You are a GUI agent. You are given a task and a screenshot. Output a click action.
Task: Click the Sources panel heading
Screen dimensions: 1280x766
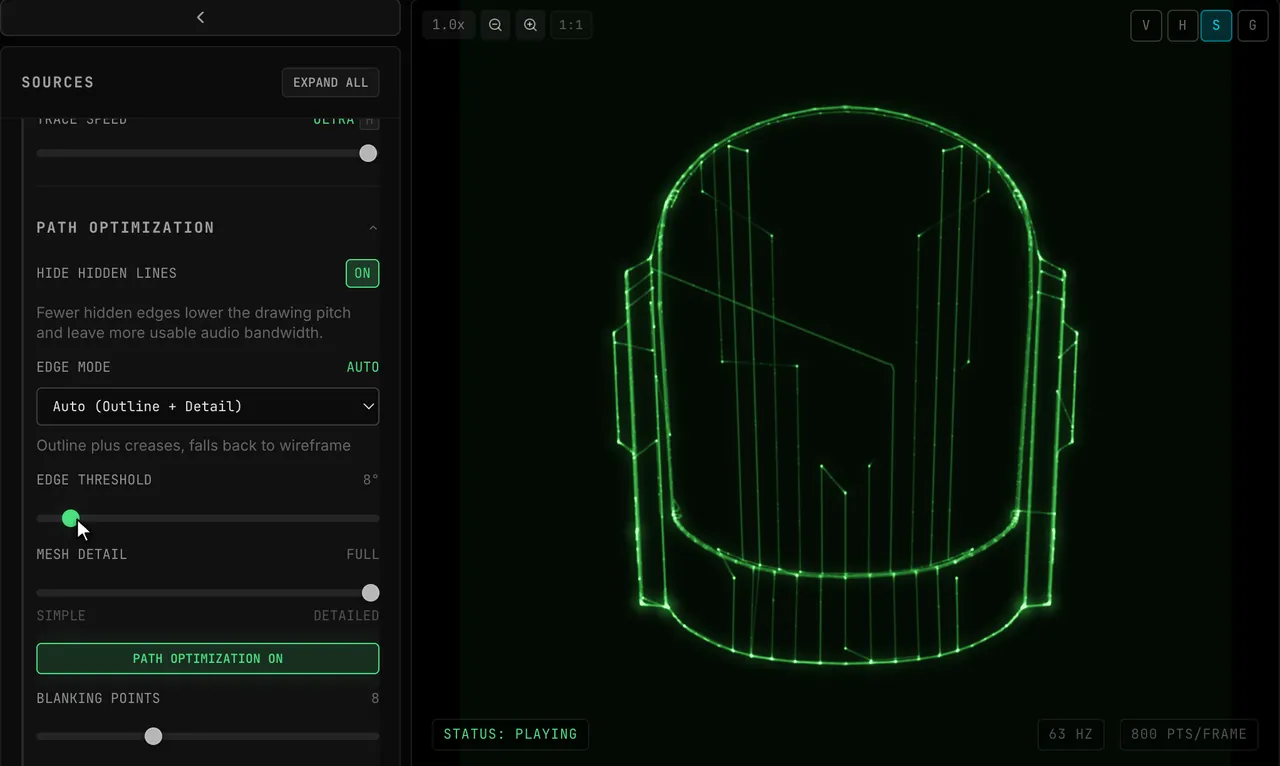click(58, 82)
